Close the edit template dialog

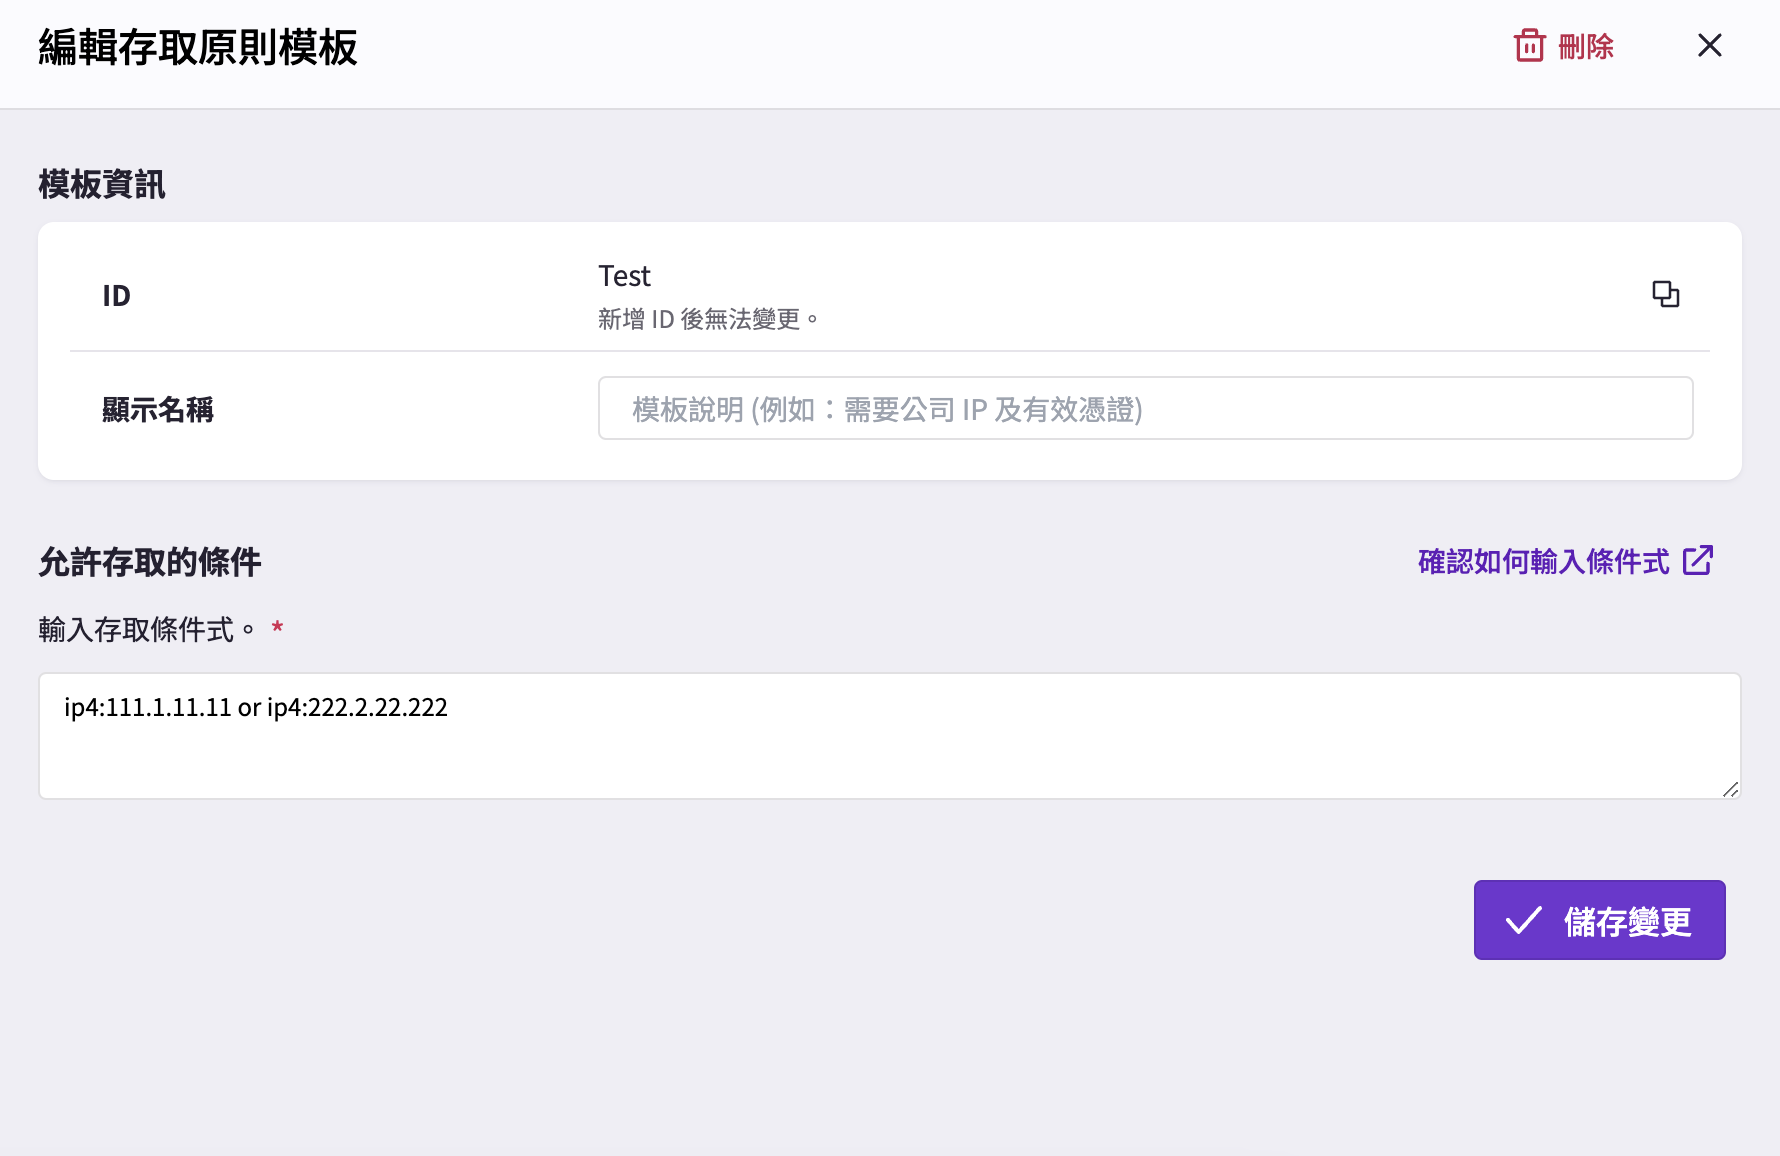point(1710,46)
